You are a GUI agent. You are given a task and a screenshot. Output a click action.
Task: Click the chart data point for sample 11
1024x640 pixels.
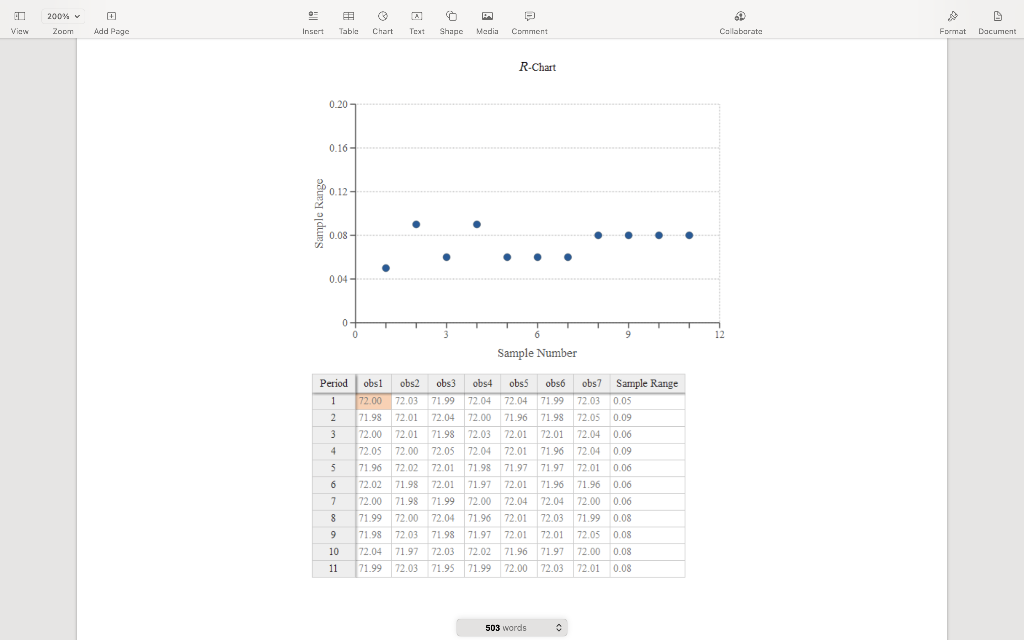pos(689,235)
